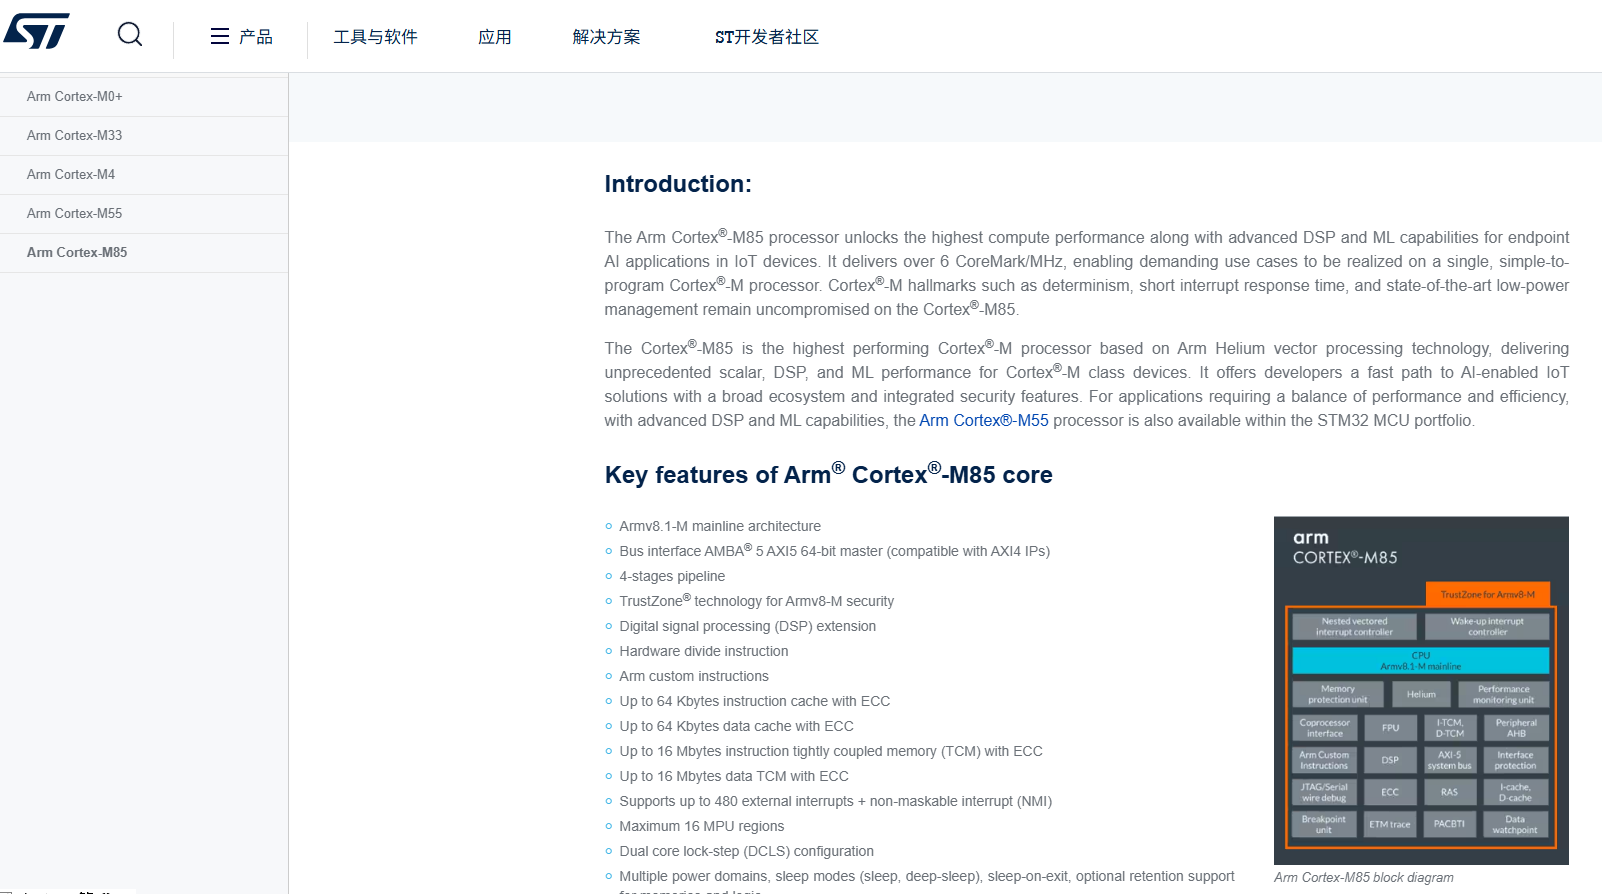Open the 产品 menu
This screenshot has width=1602, height=894.
coord(256,37)
